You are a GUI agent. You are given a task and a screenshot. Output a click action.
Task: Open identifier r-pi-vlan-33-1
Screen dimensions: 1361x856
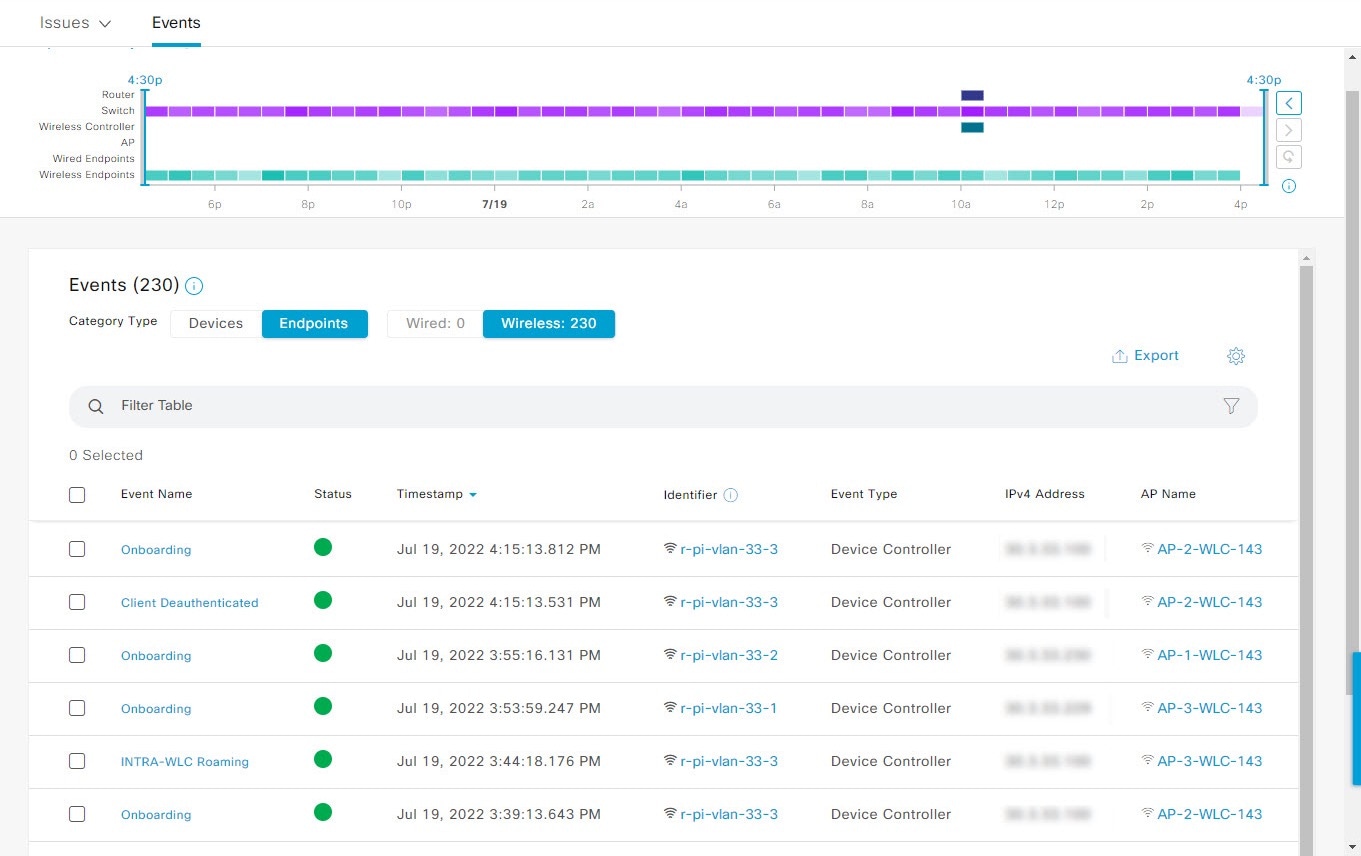click(x=729, y=708)
